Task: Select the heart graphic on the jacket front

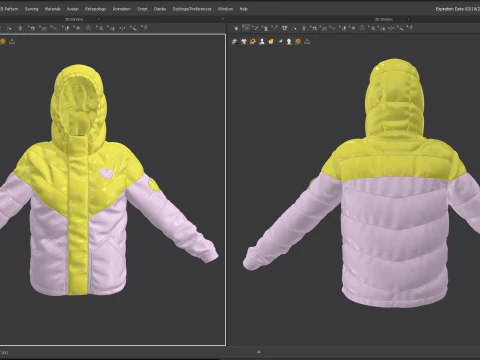Action: pyautogui.click(x=106, y=173)
